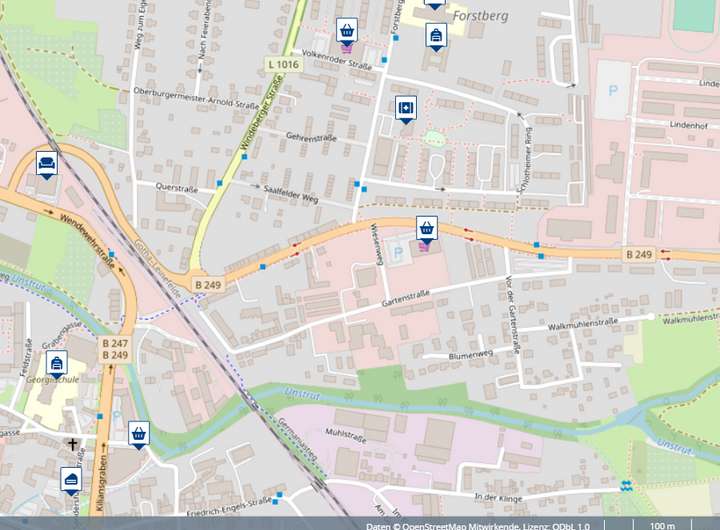Open shopping basket marker beside Kiliansgraben
Viewport: 720px width, 530px height.
pos(139,435)
